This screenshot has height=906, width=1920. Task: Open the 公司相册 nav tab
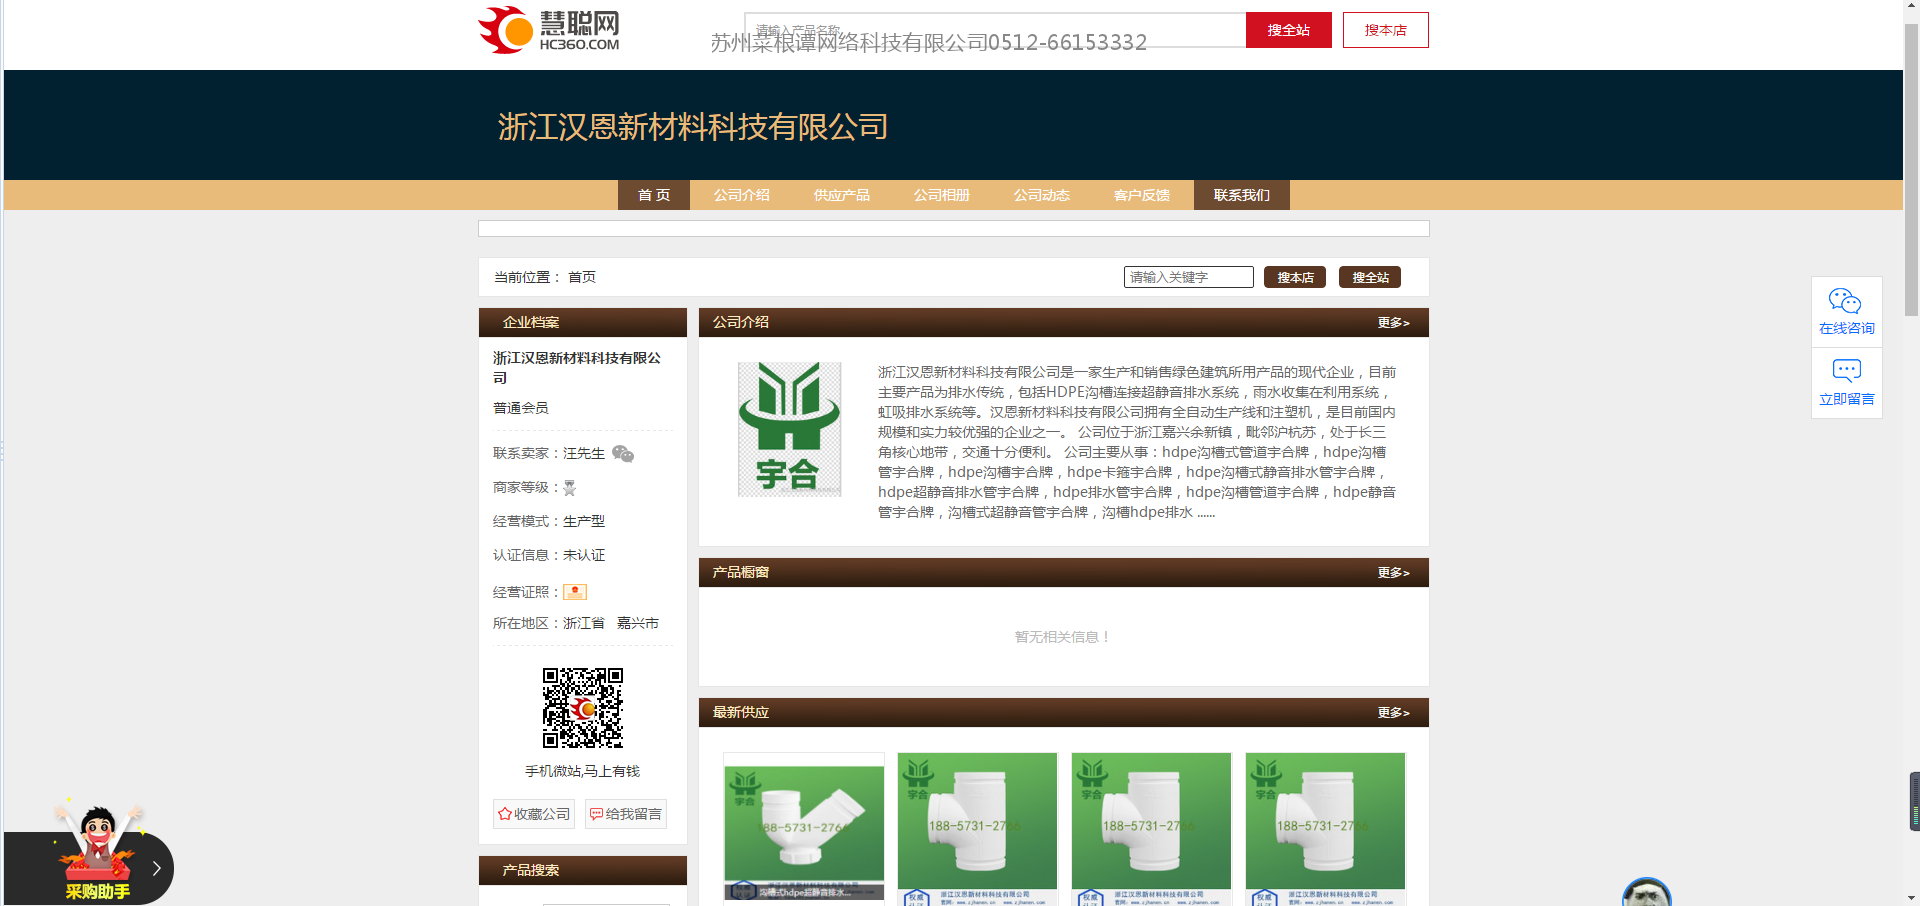(x=942, y=195)
